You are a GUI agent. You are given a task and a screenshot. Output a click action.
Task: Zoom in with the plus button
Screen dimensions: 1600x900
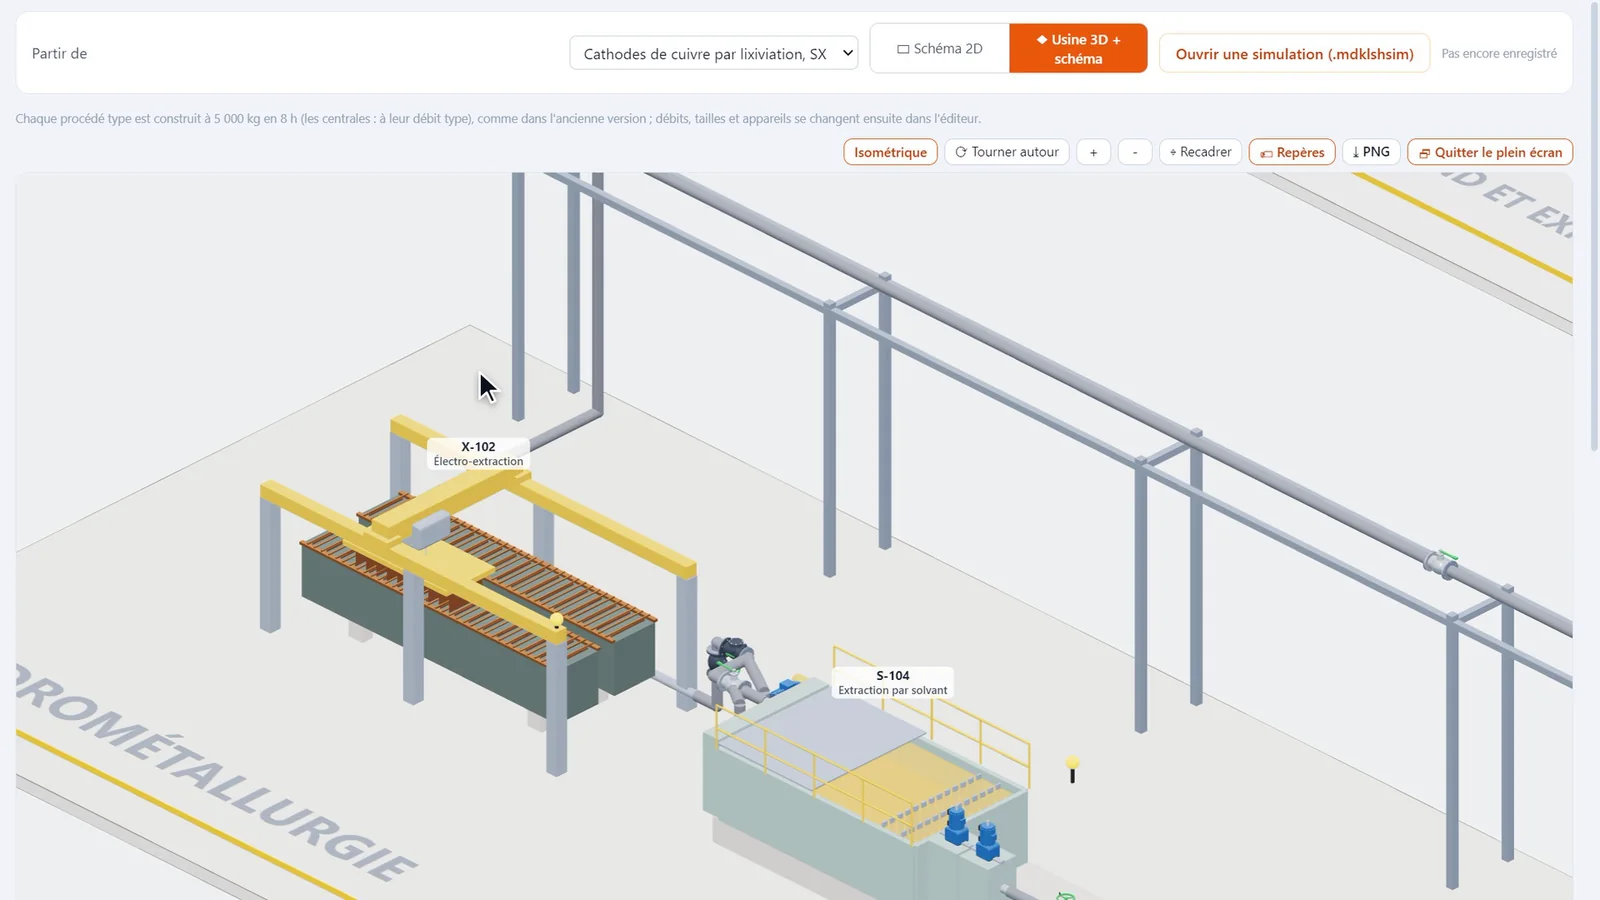pos(1093,152)
